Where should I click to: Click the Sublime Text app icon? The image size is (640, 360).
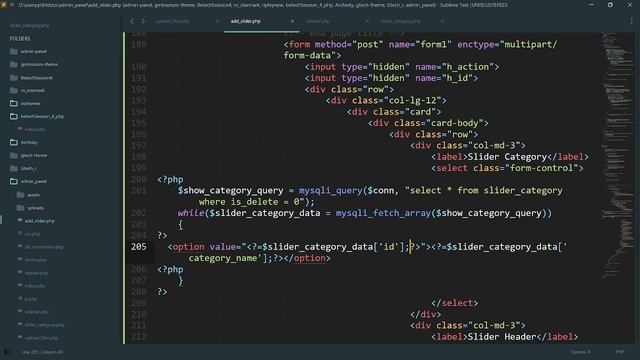[4, 5]
